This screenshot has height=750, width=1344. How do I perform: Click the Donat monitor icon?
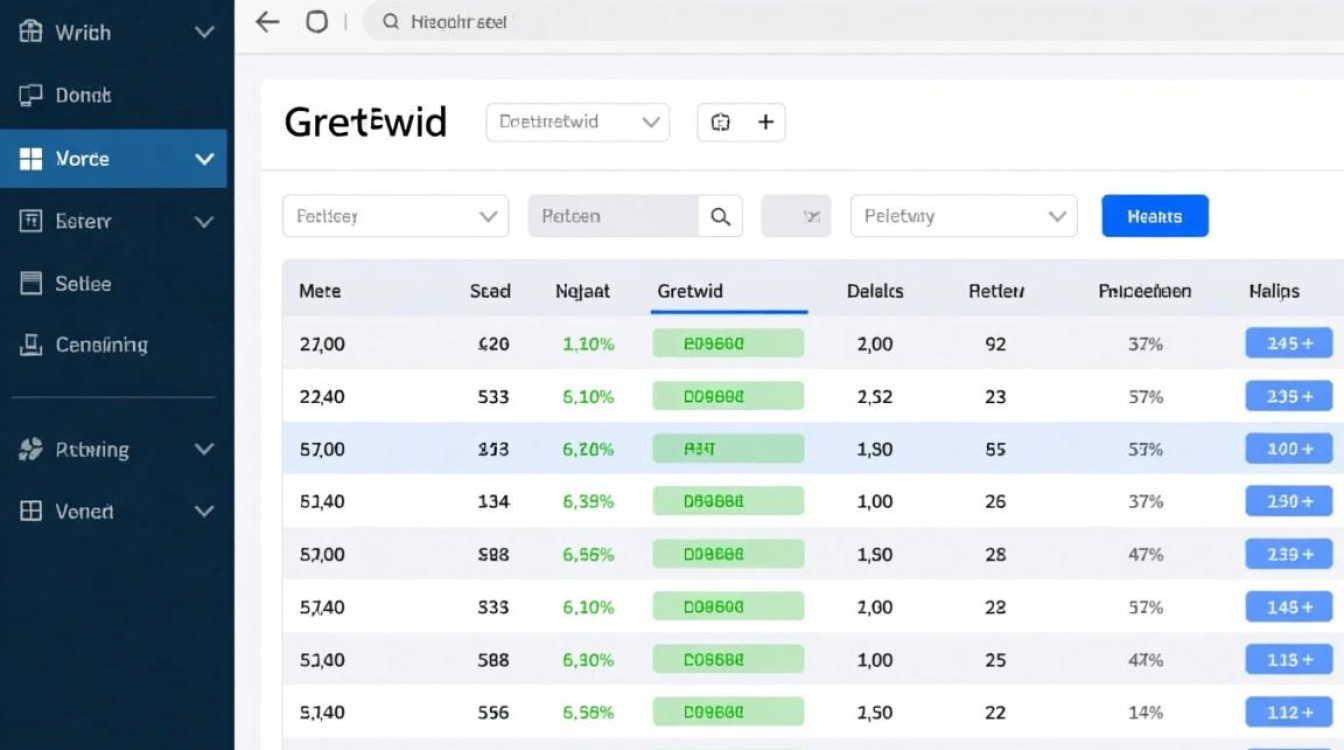33,95
